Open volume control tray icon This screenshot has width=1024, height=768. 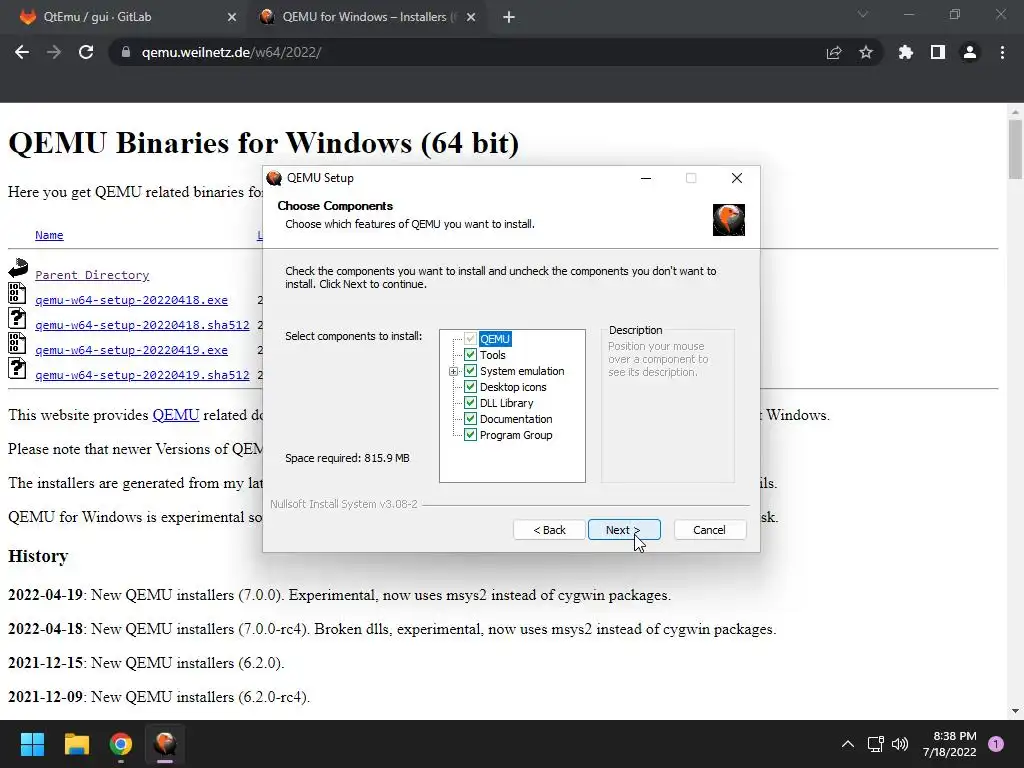(x=900, y=744)
